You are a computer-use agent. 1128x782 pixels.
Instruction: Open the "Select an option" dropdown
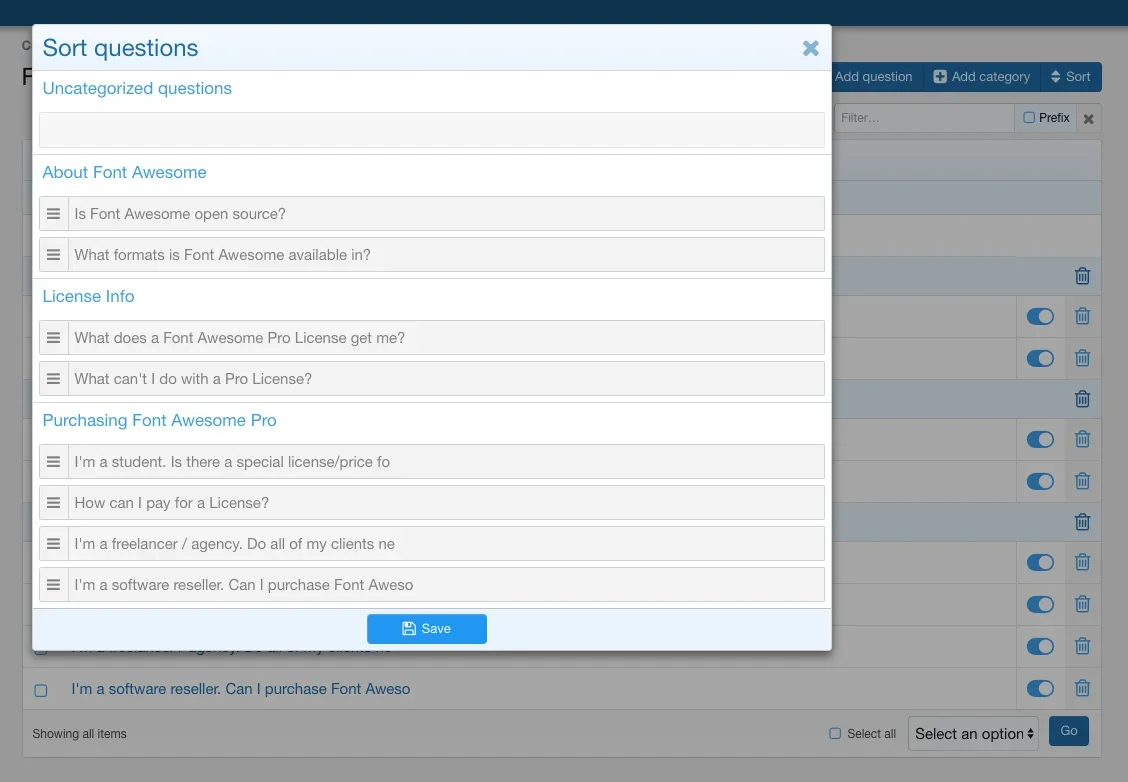pyautogui.click(x=972, y=734)
